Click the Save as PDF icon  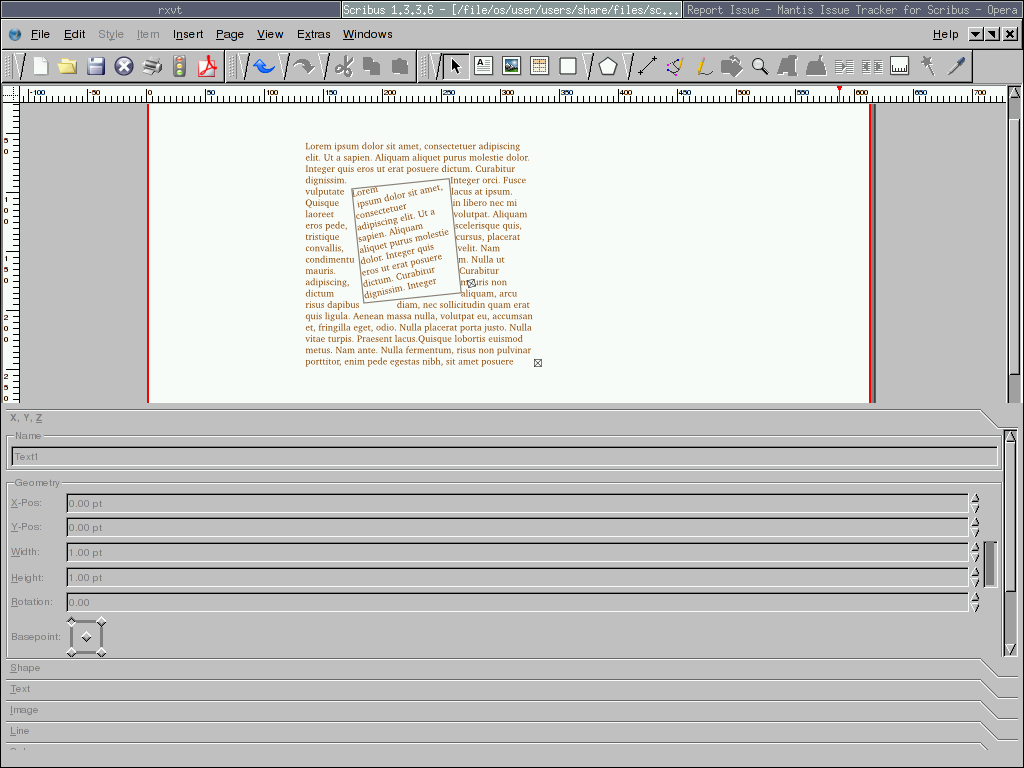pos(207,67)
